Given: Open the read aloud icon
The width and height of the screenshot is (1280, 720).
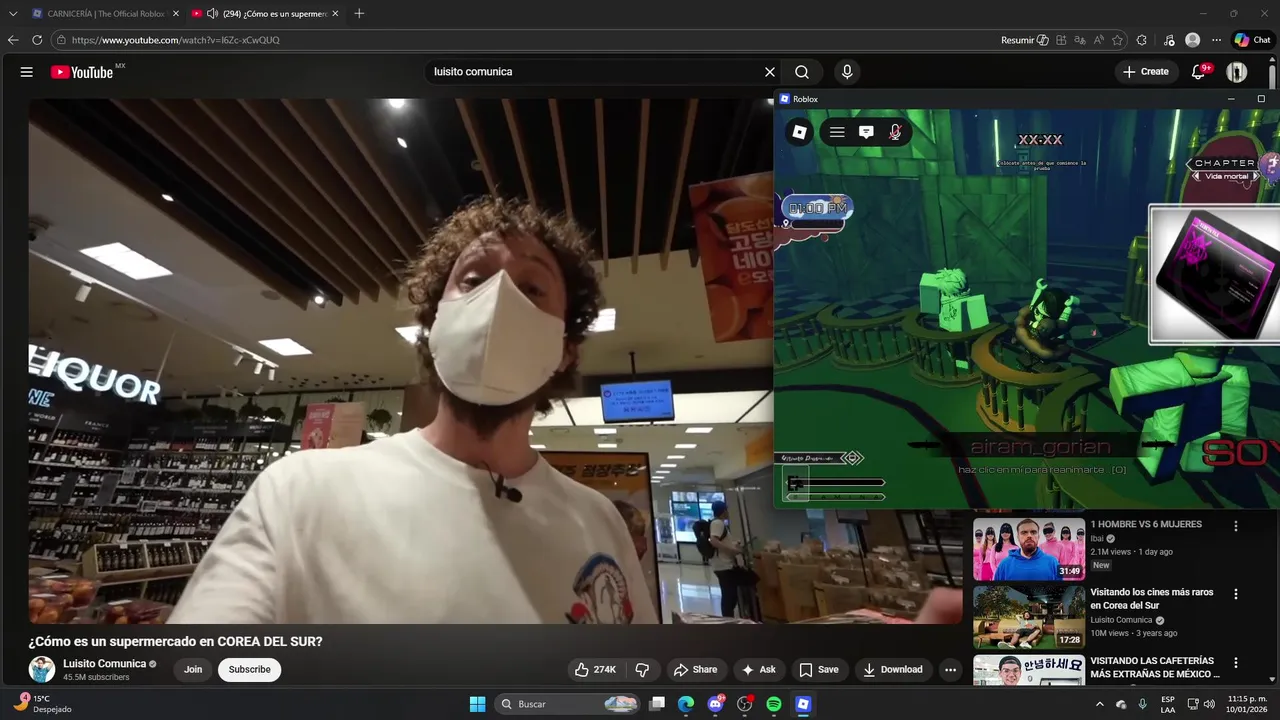Looking at the screenshot, I should [1099, 40].
